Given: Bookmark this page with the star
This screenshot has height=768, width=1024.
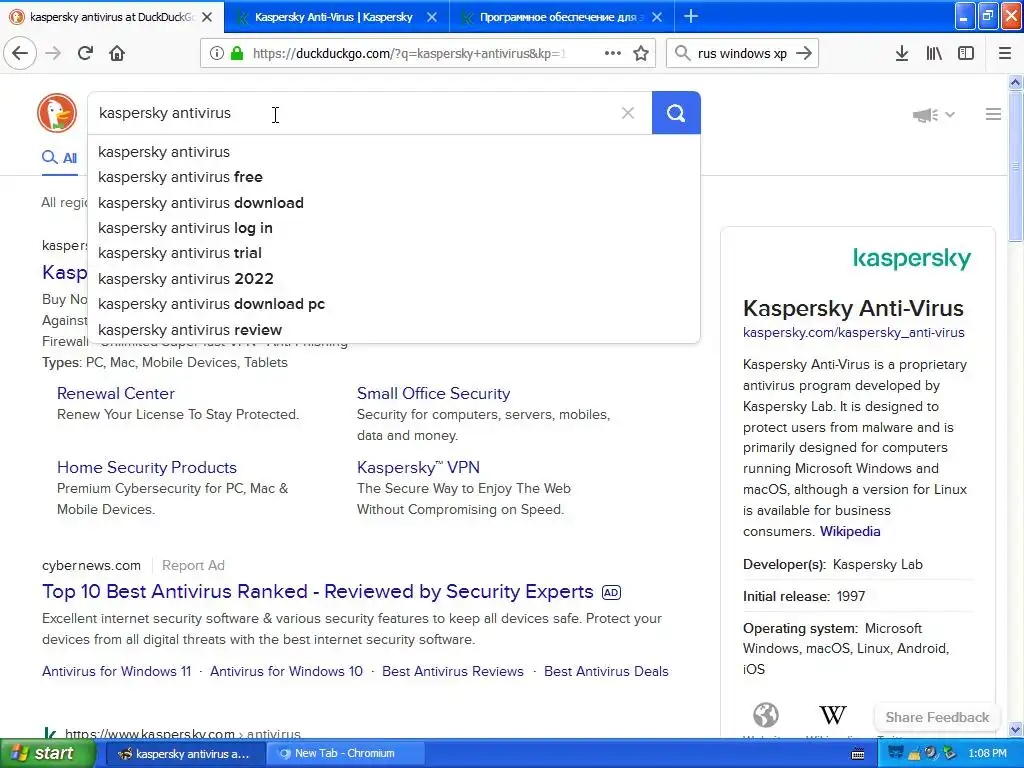Looking at the screenshot, I should (x=641, y=53).
